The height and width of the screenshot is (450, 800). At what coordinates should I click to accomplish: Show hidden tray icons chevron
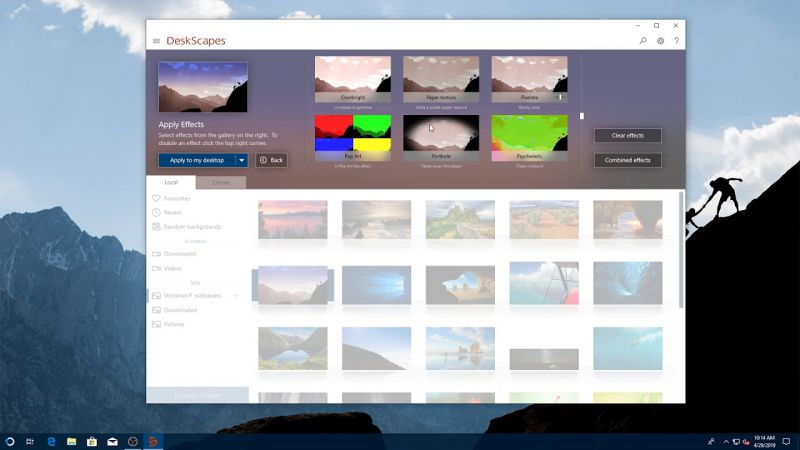726,442
